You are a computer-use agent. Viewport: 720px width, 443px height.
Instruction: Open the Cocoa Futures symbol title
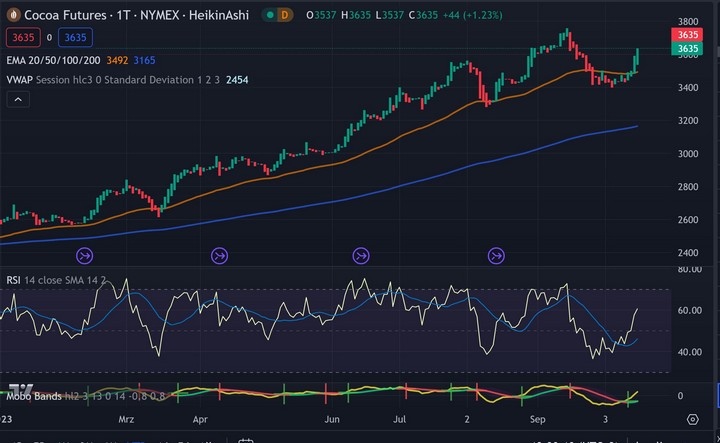coord(136,15)
